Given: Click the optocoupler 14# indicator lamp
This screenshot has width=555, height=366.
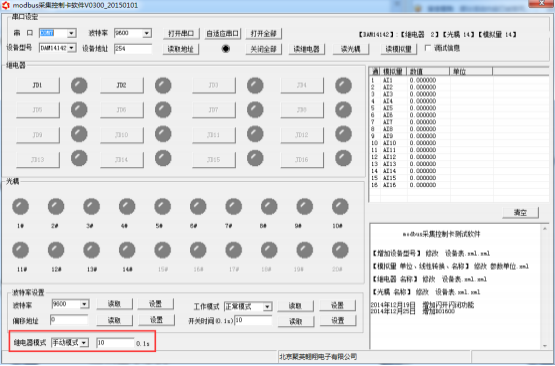Looking at the screenshot, I should click(127, 250).
